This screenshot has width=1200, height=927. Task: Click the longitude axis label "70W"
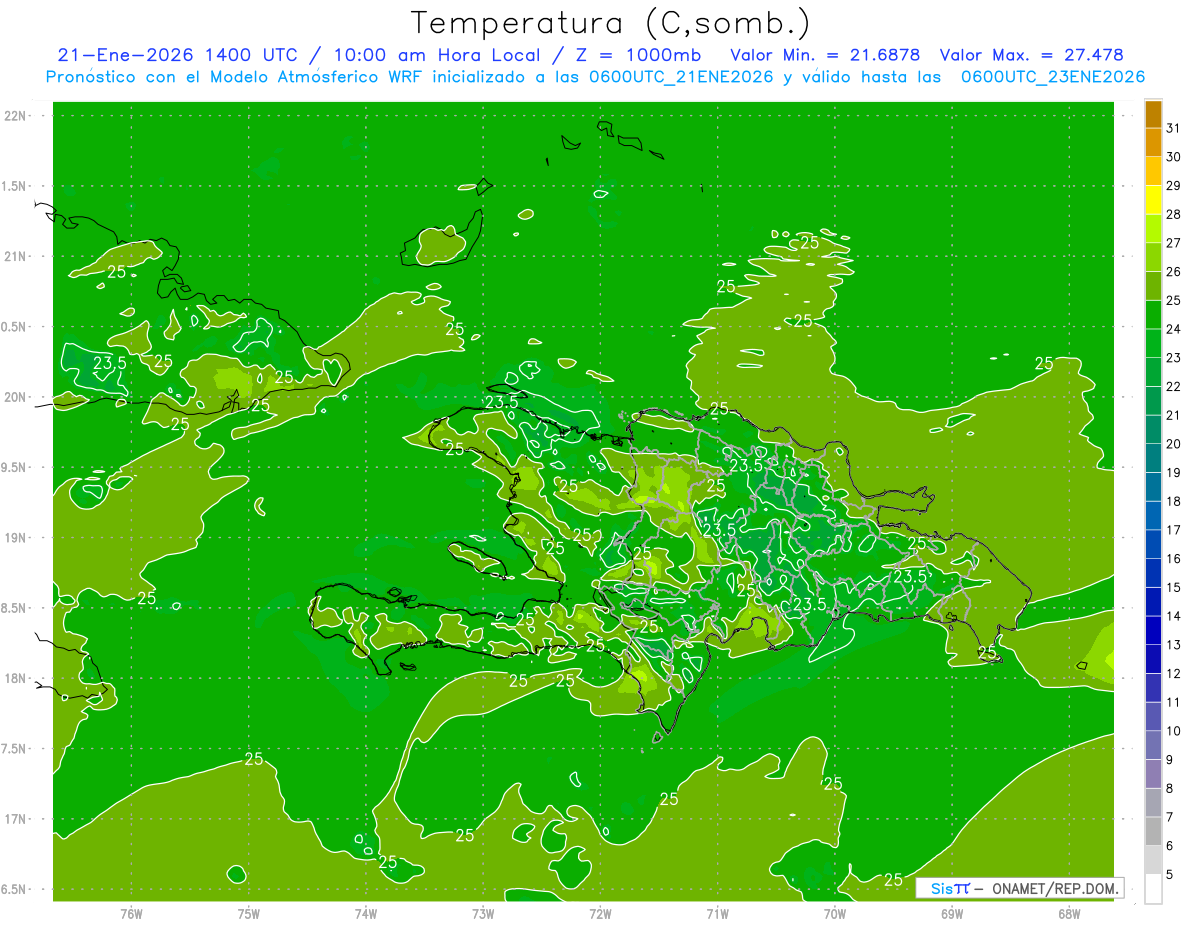[x=834, y=913]
